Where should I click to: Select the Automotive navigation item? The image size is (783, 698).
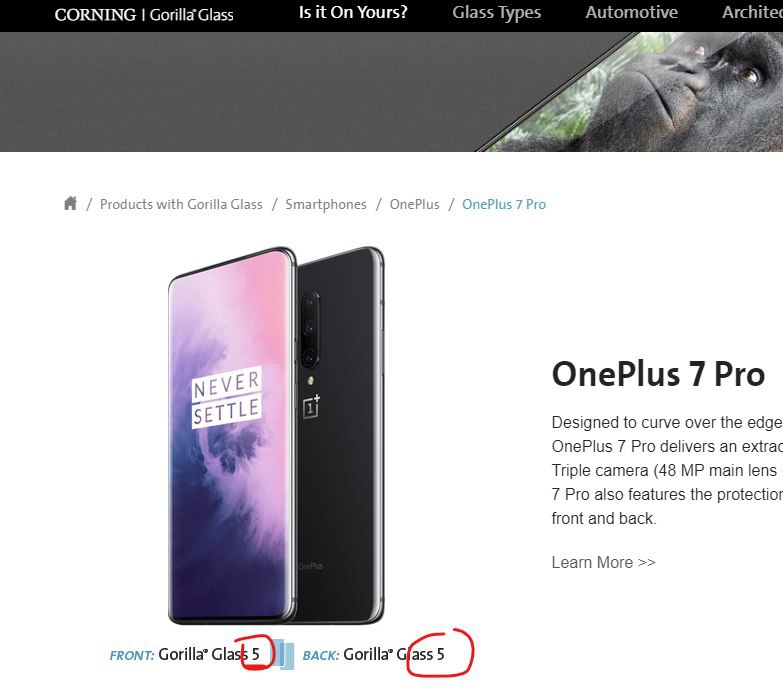point(631,12)
